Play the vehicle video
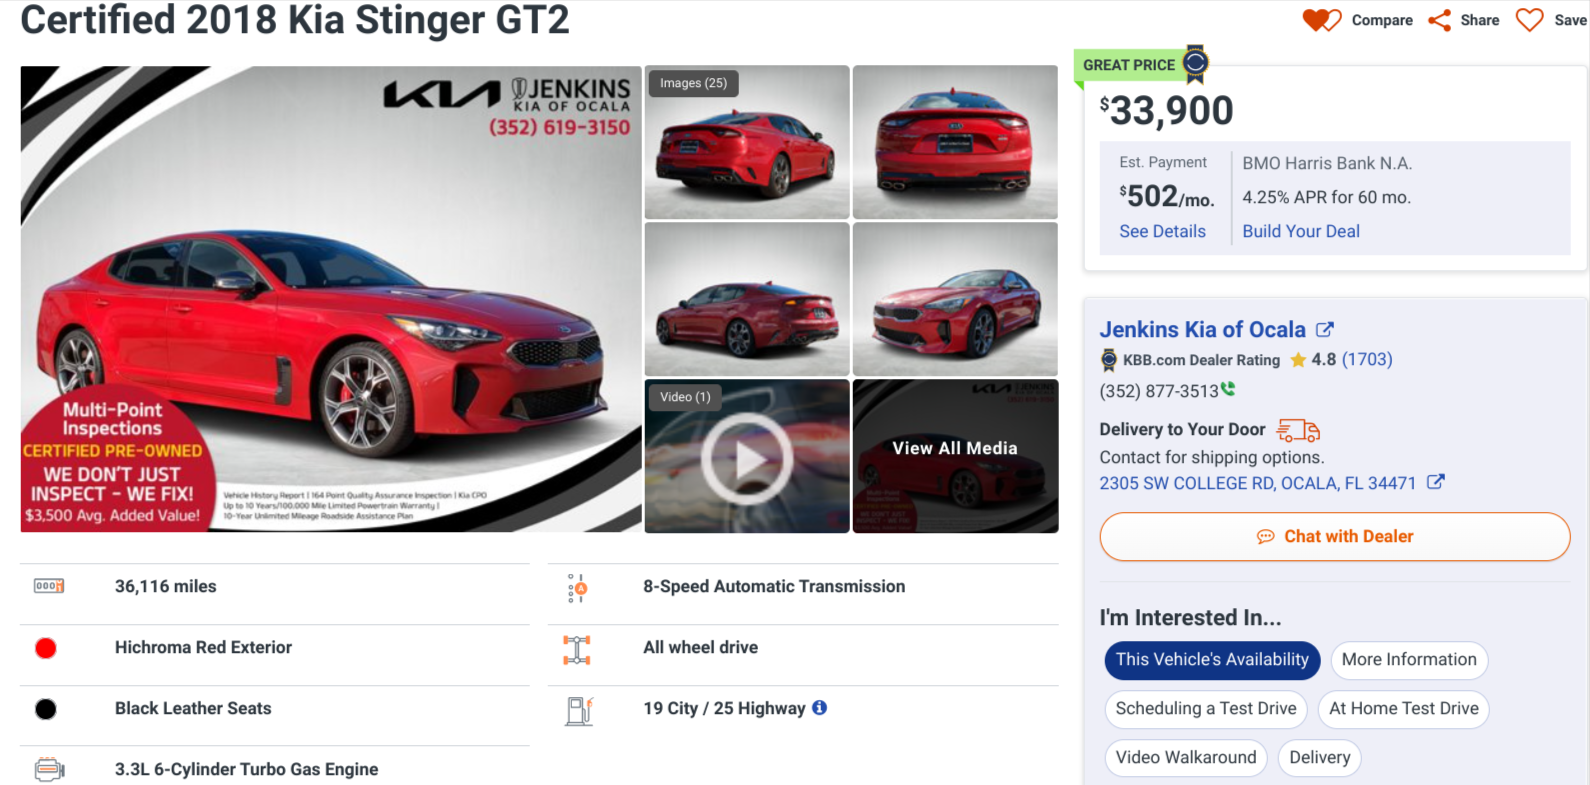 747,459
